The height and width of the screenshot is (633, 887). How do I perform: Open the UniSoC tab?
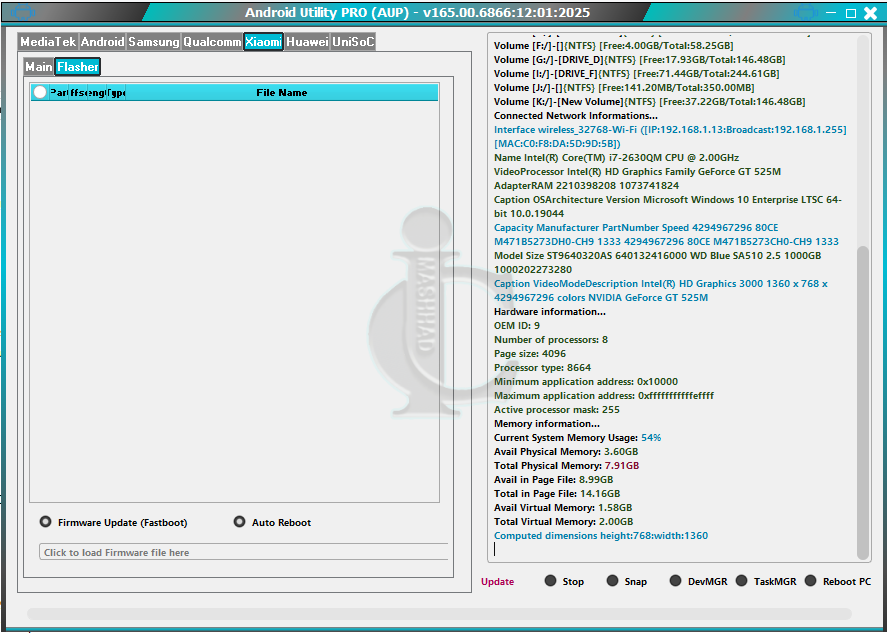353,42
